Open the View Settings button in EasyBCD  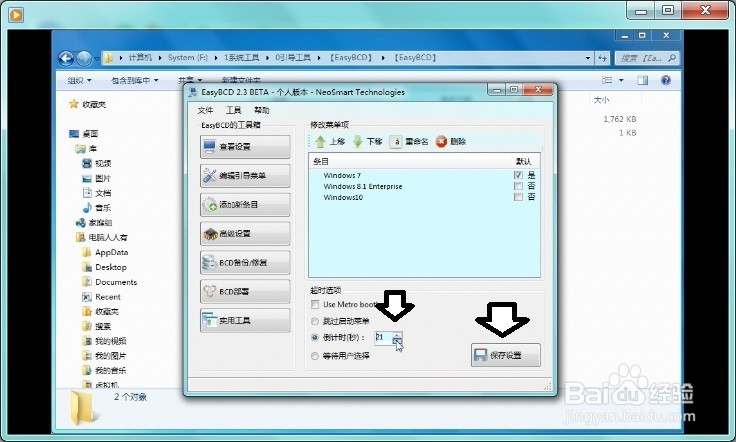coord(245,146)
